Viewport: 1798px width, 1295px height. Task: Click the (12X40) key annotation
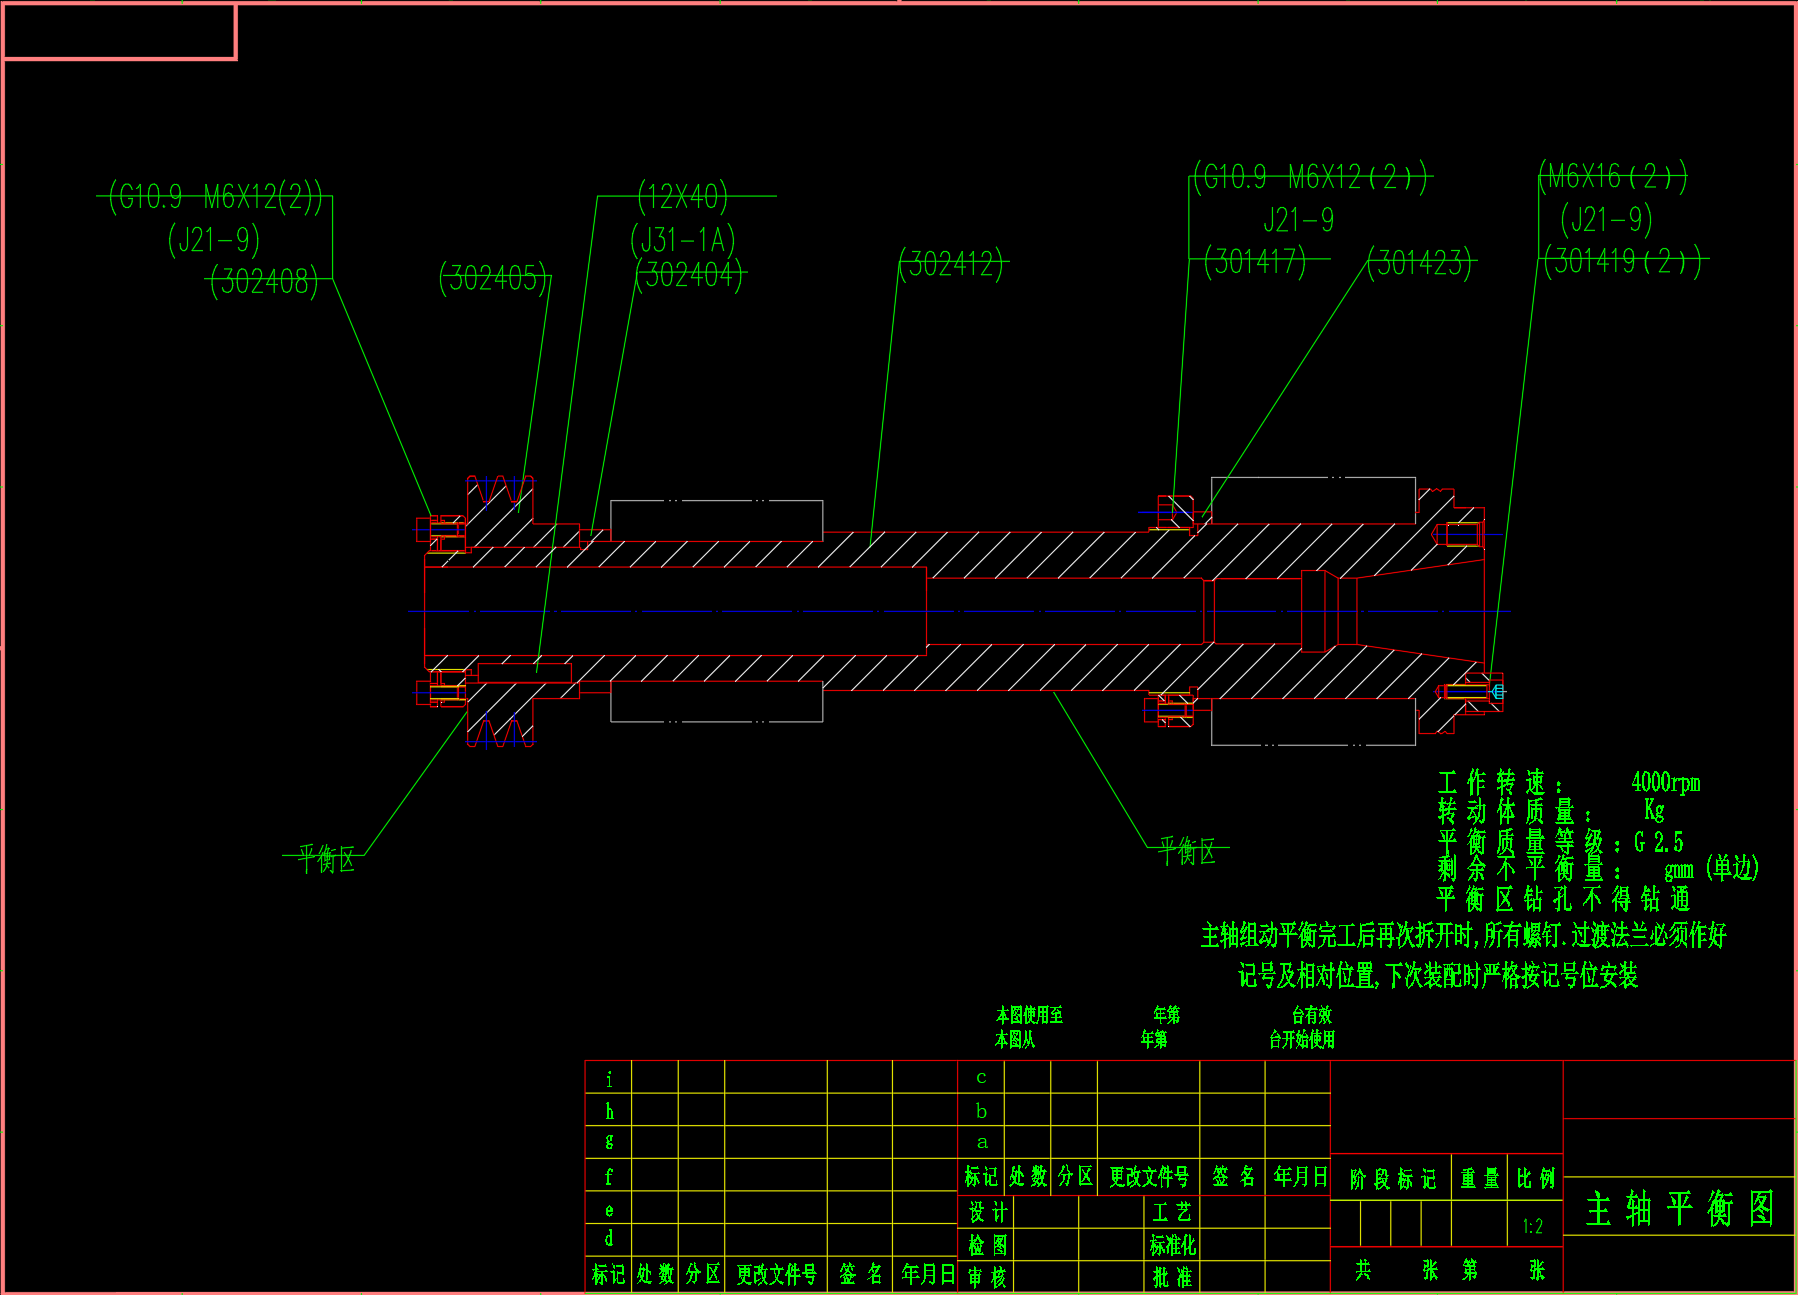click(x=683, y=196)
